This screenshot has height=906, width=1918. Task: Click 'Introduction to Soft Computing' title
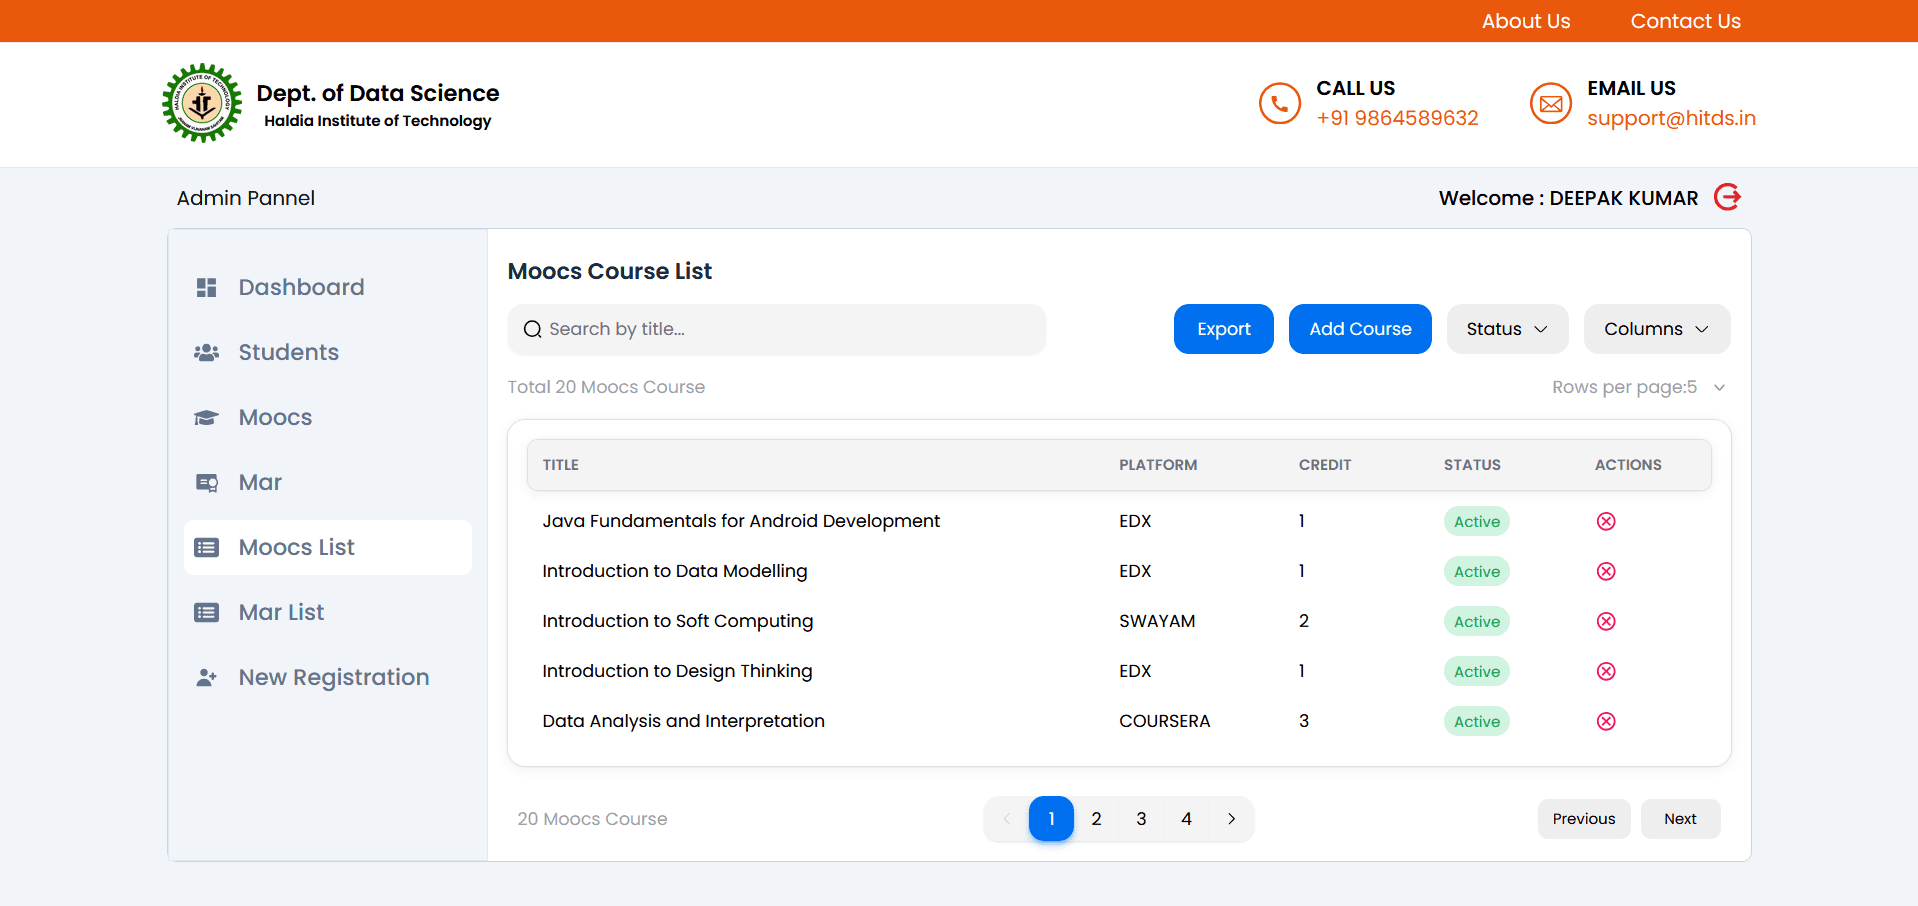click(x=678, y=621)
